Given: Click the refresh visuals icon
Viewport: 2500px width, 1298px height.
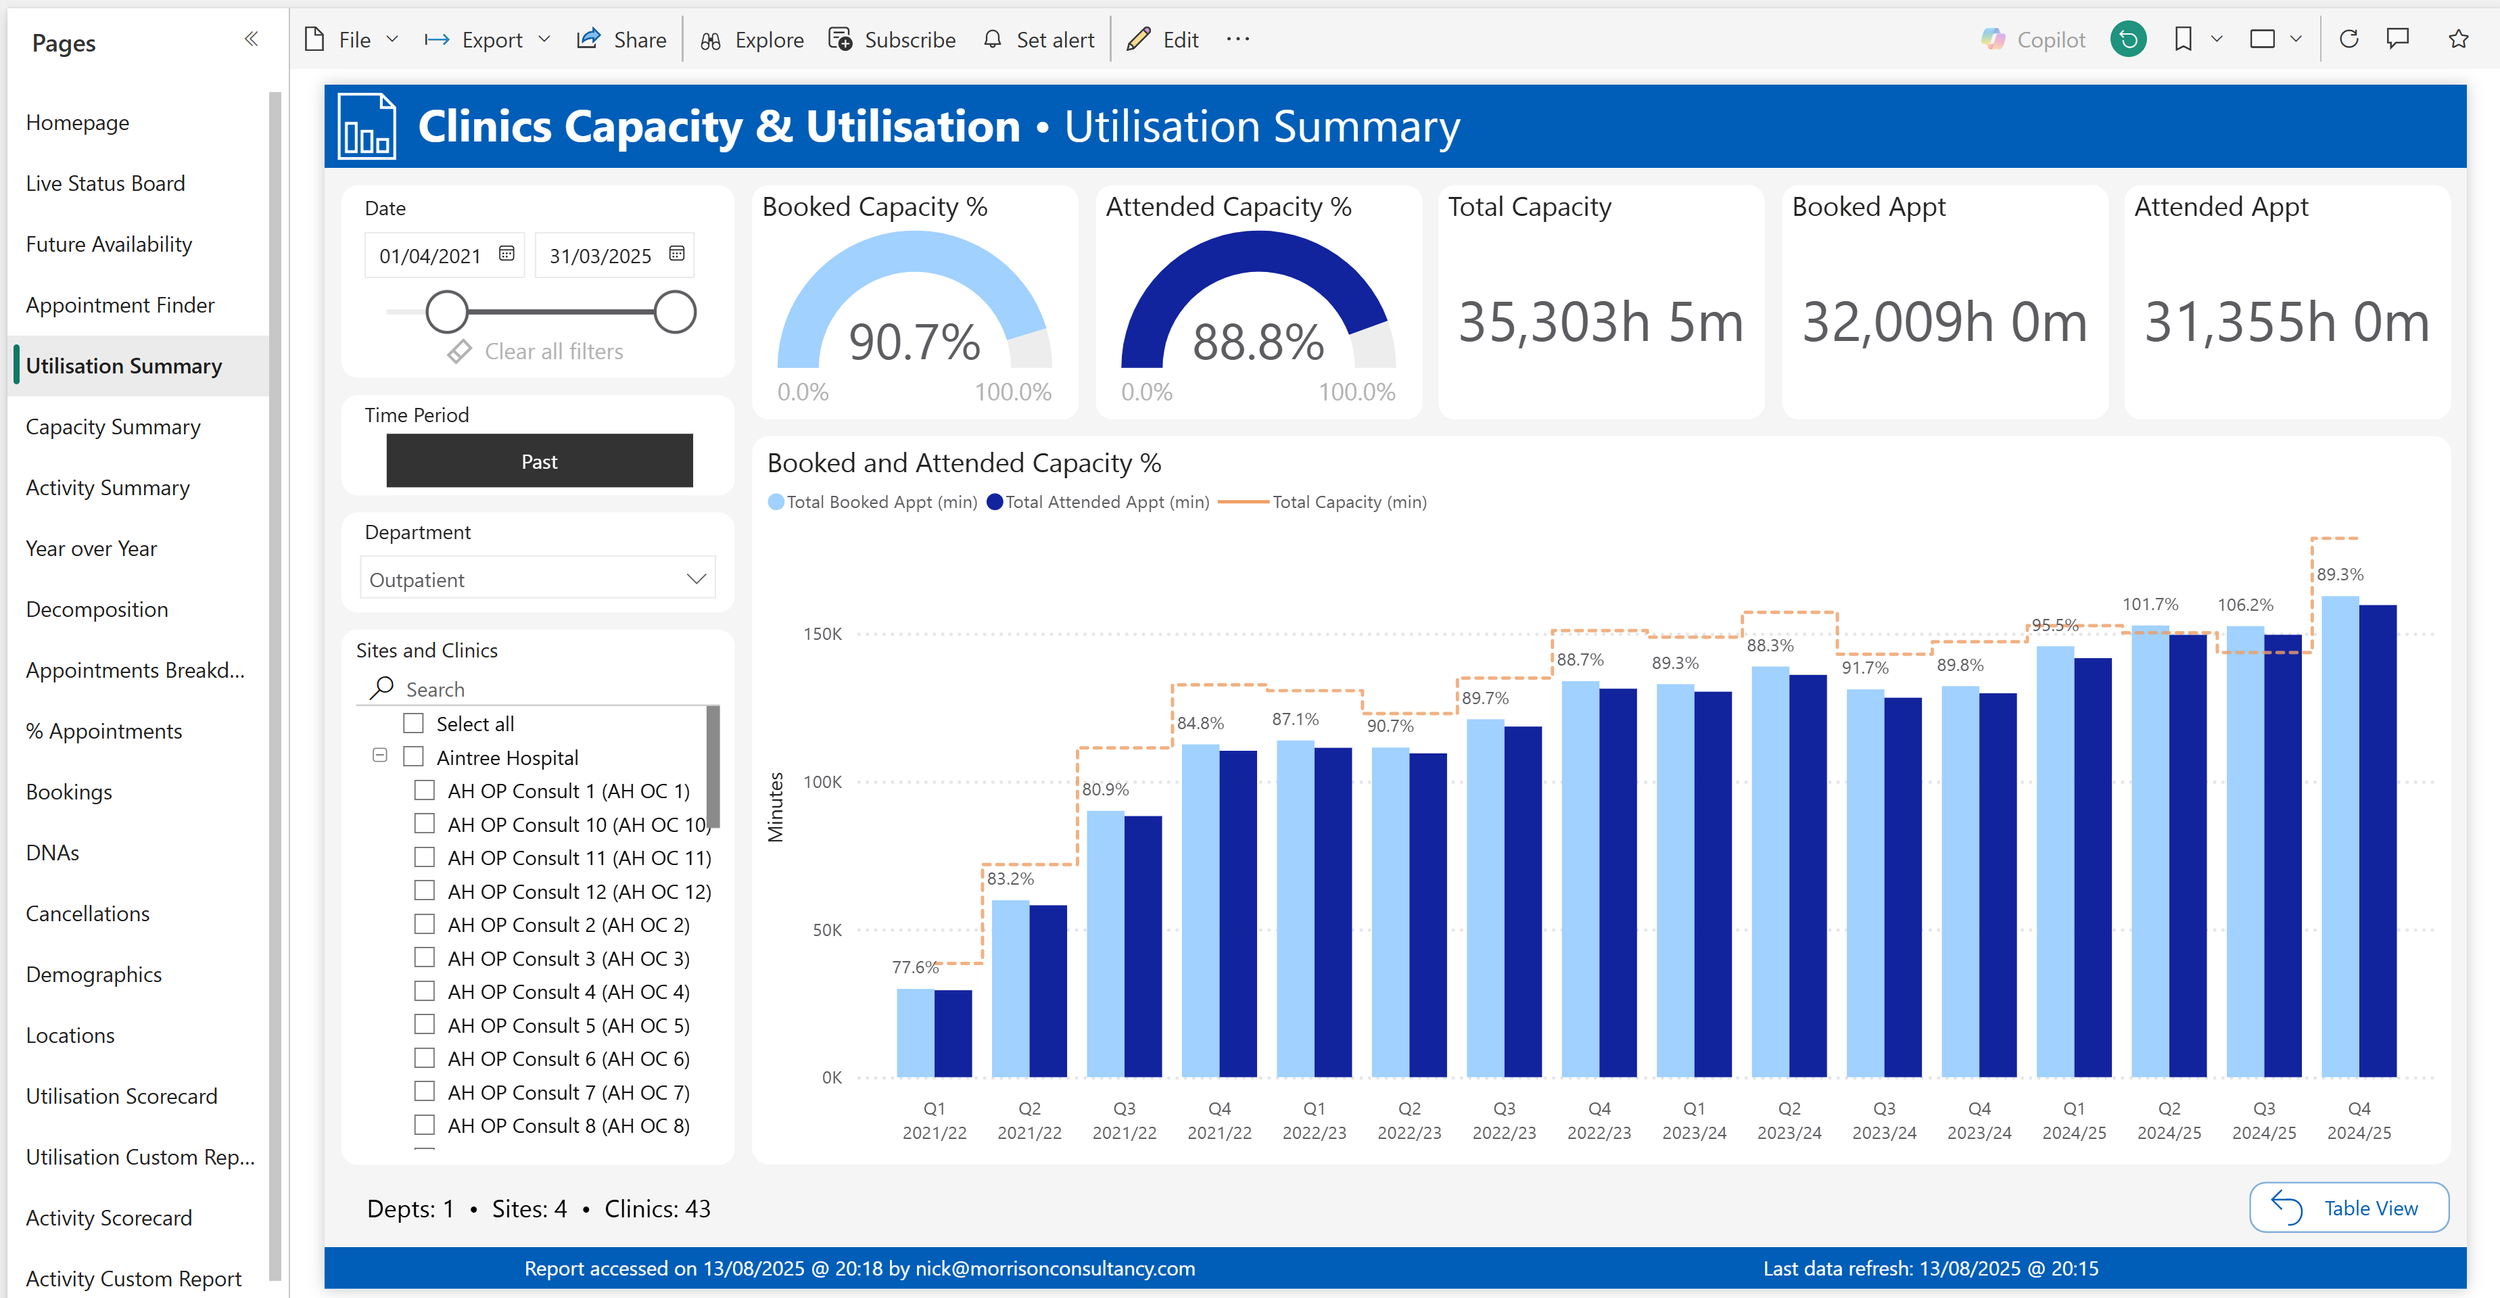Looking at the screenshot, I should pos(2349,39).
